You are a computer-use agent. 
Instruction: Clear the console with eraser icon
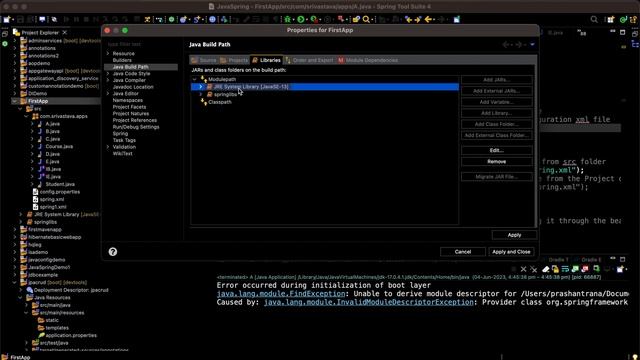point(546,269)
